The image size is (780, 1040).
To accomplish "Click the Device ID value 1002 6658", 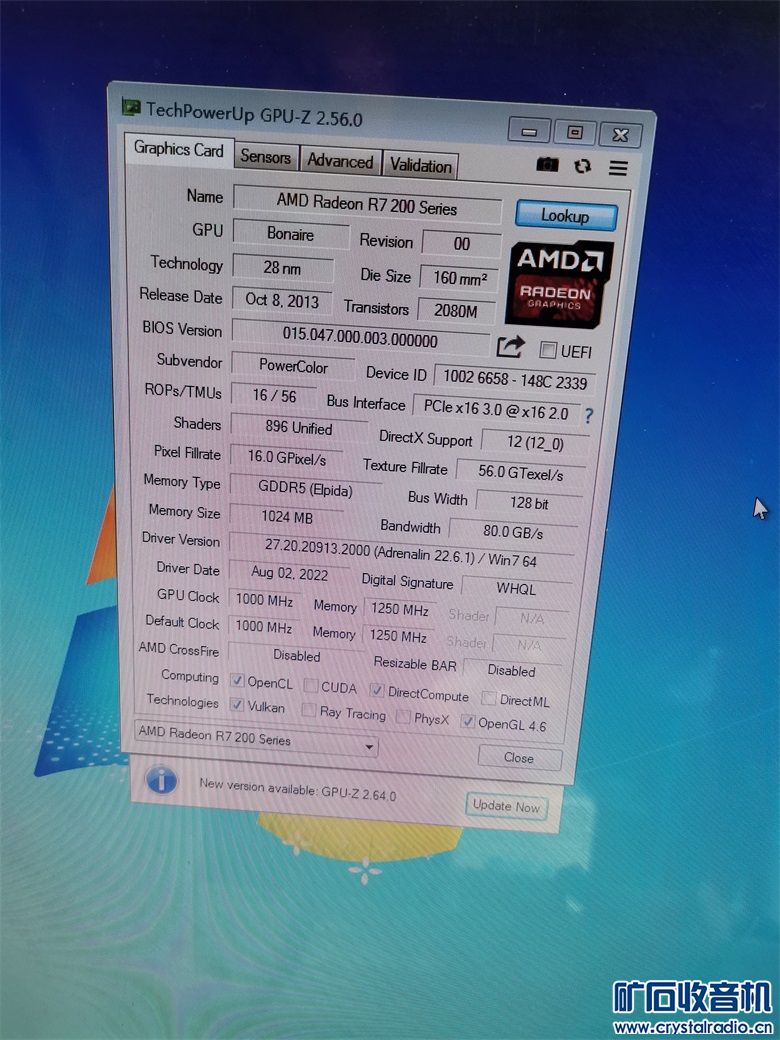I will [x=515, y=379].
